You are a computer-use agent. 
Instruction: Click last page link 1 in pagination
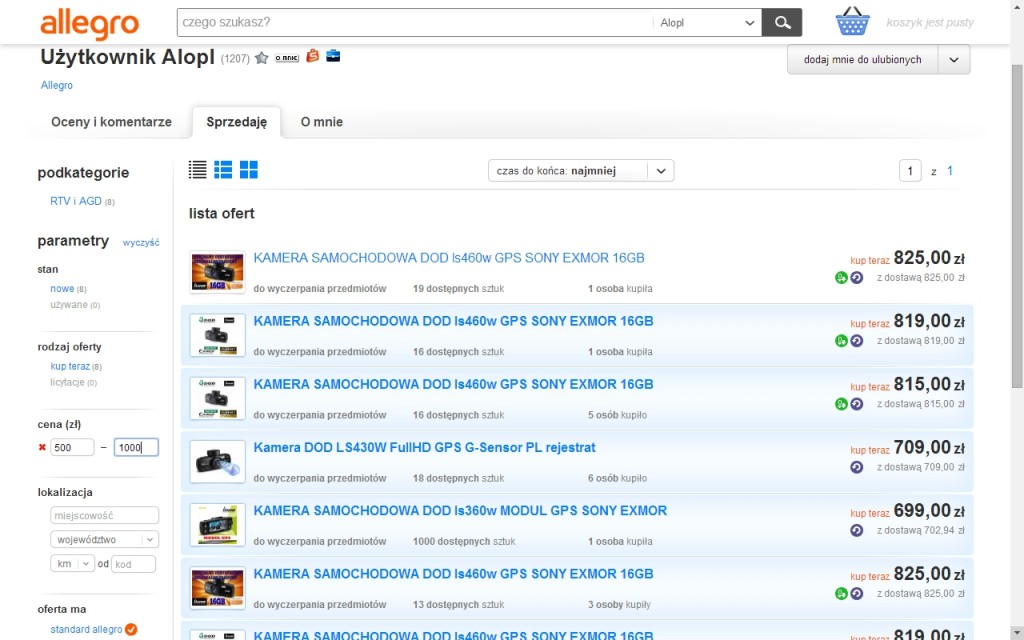pos(950,171)
